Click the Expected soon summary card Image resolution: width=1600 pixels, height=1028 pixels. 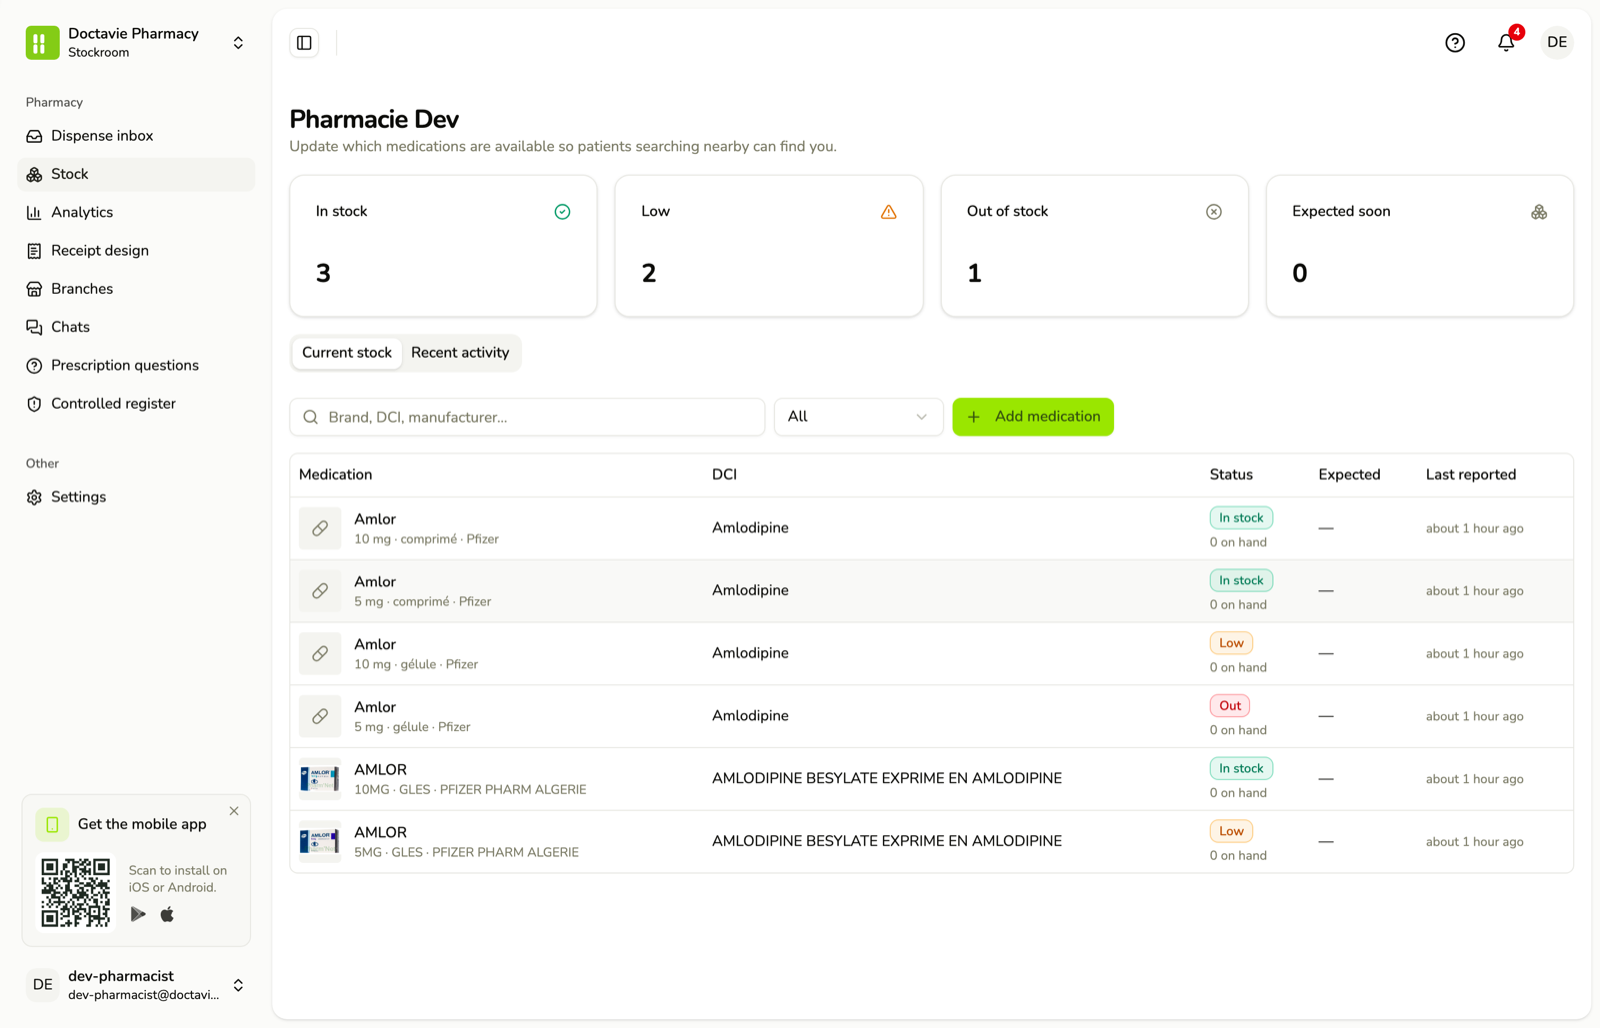click(1420, 246)
